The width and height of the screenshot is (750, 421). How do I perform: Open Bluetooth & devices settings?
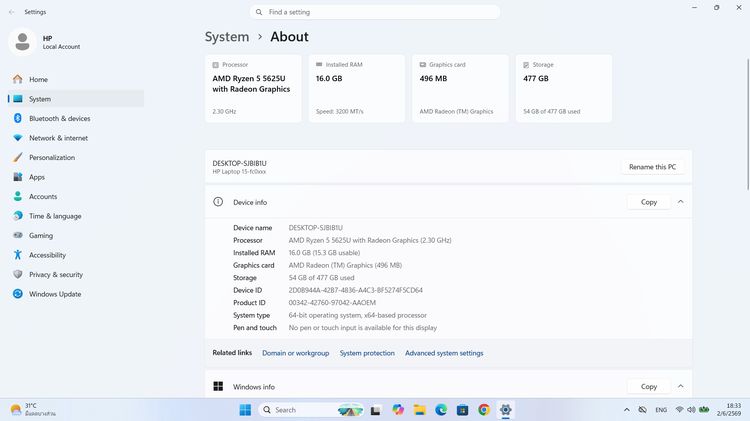pyautogui.click(x=76, y=118)
